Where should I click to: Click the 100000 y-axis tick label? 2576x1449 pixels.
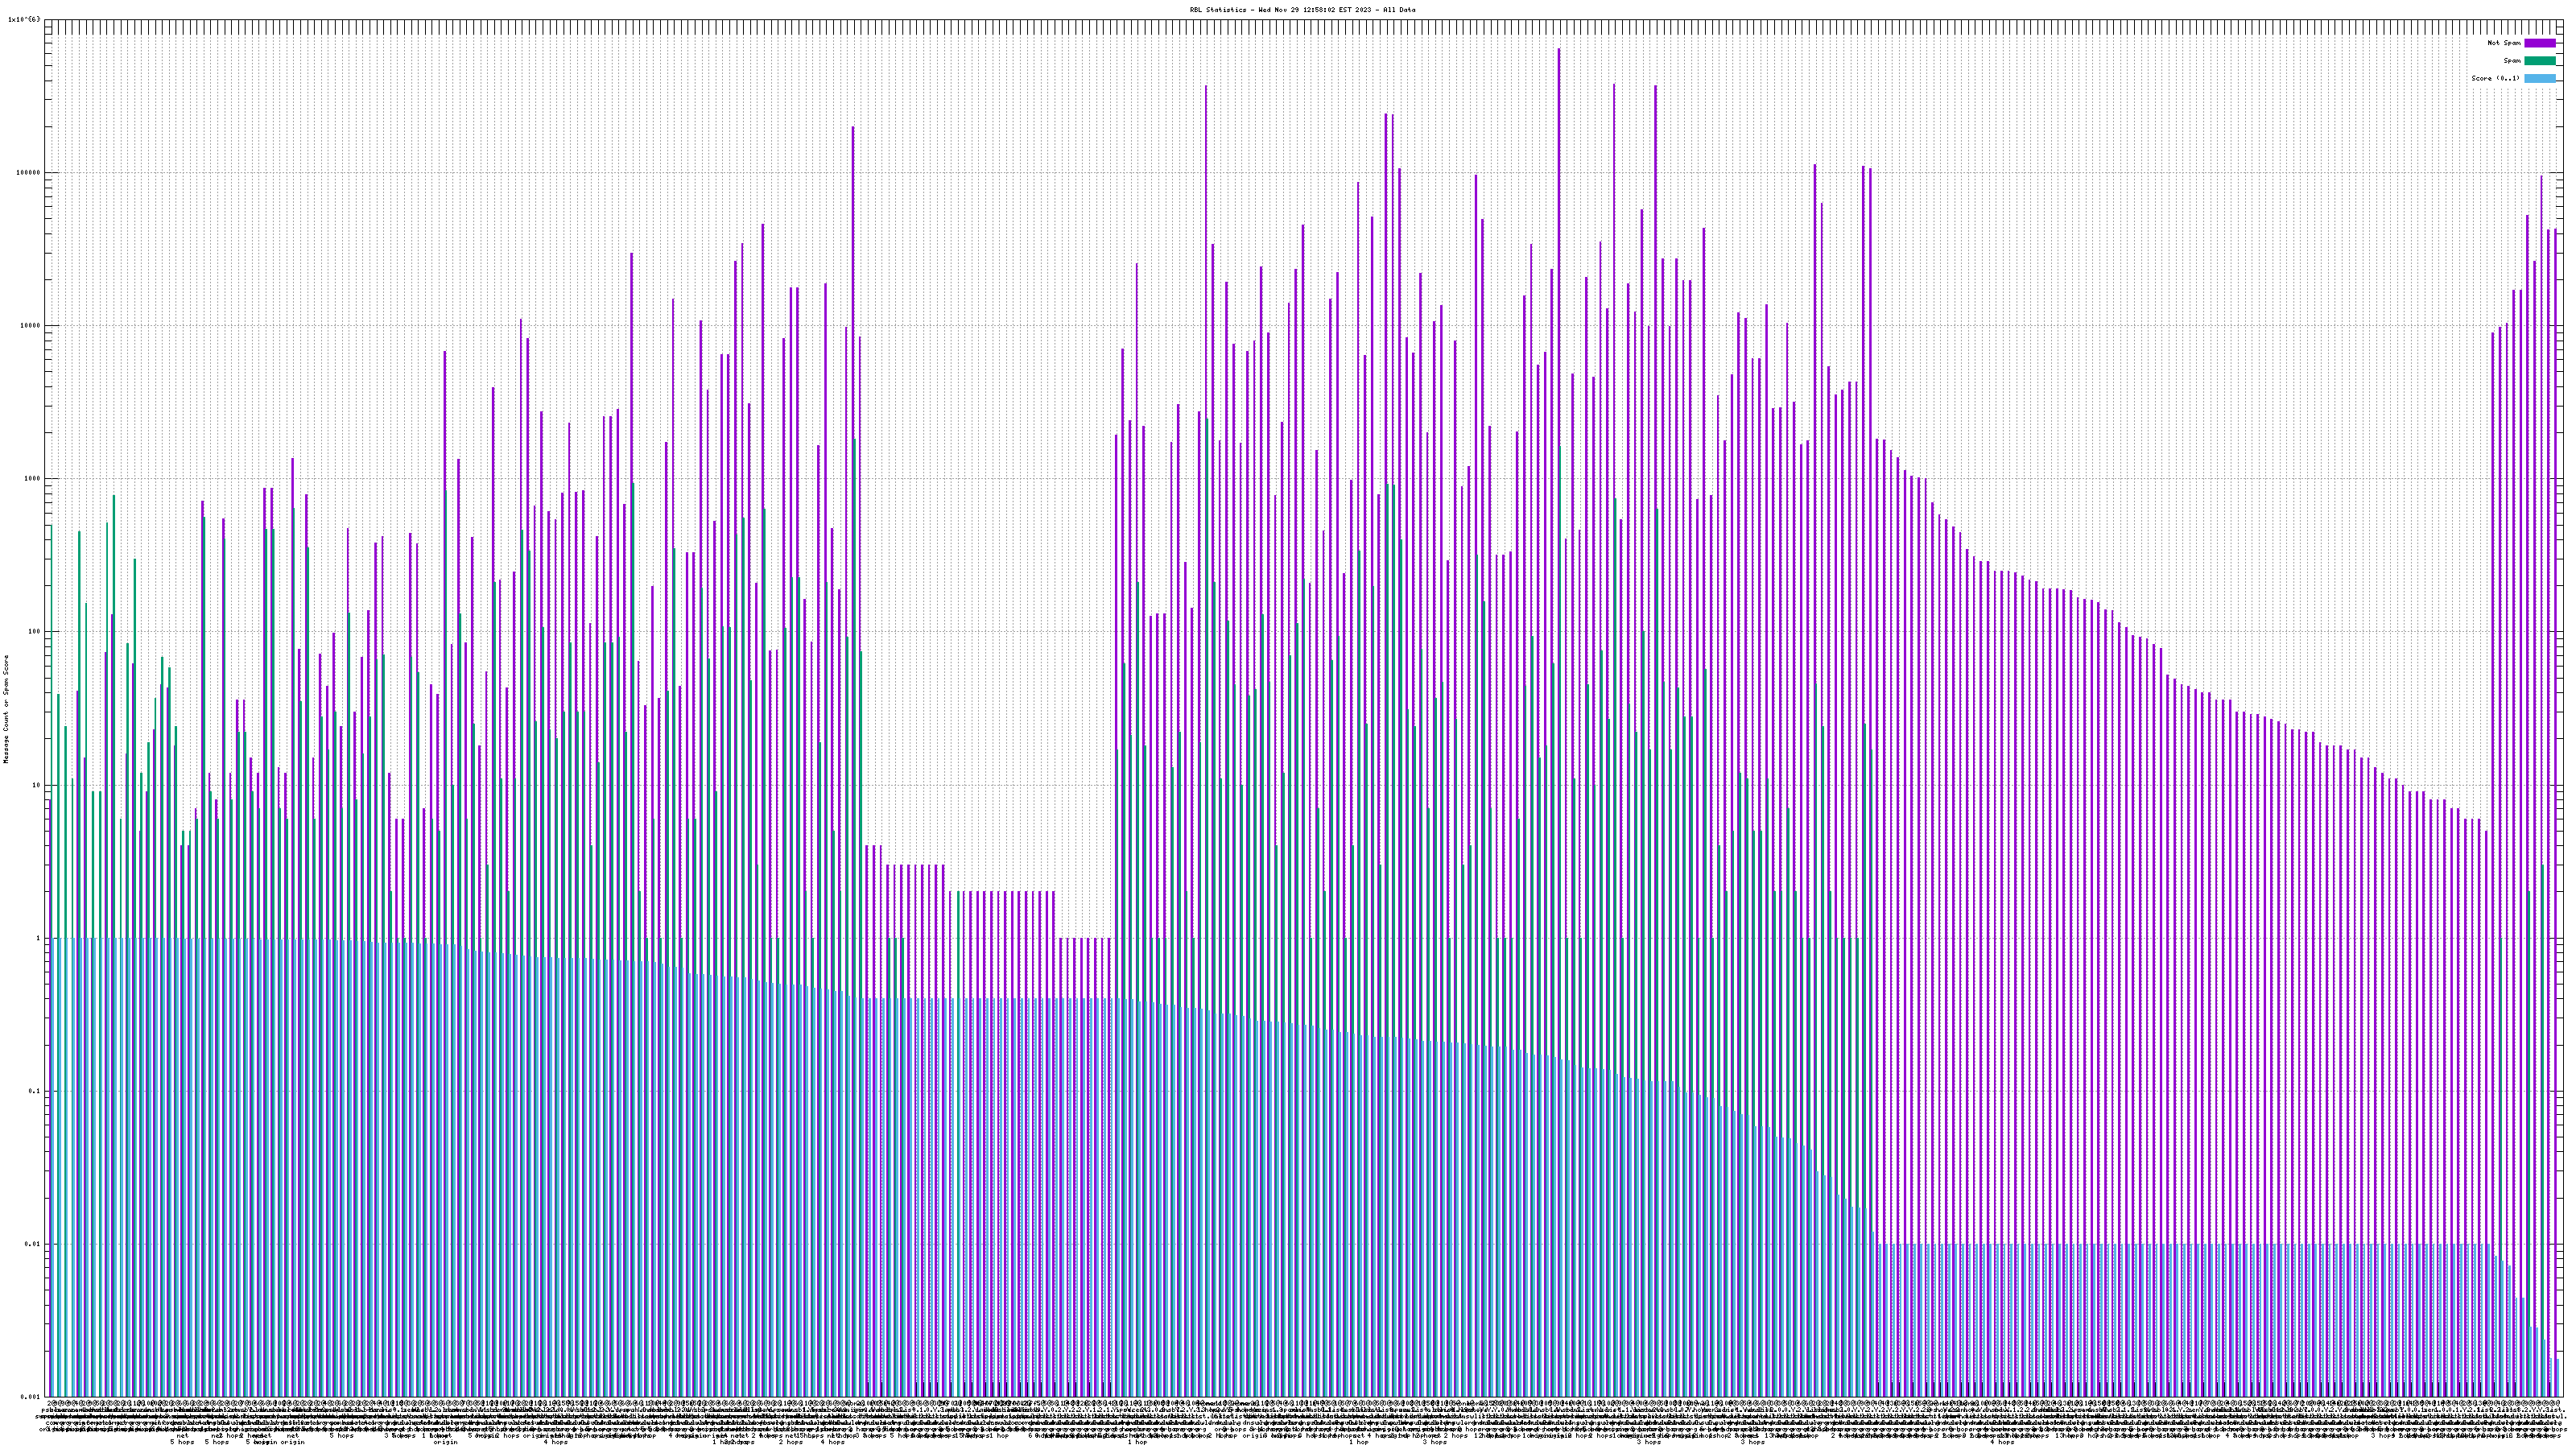pos(28,172)
